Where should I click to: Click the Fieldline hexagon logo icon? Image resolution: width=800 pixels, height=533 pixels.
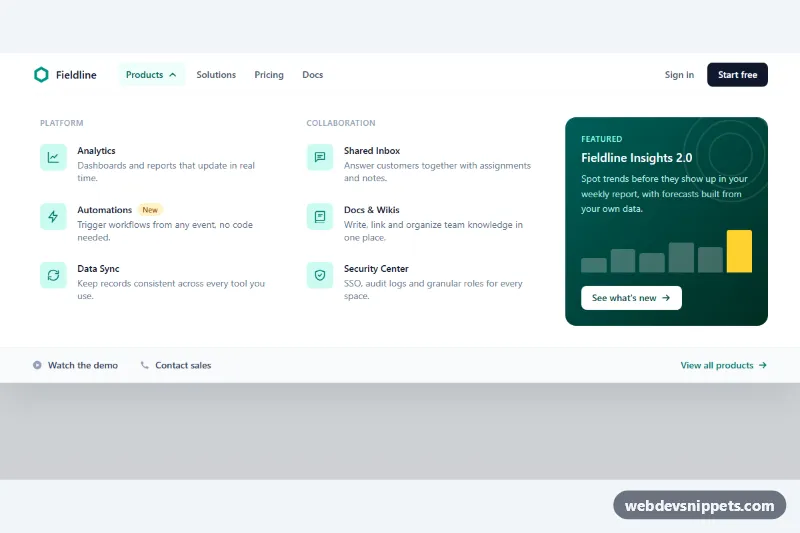(x=41, y=75)
